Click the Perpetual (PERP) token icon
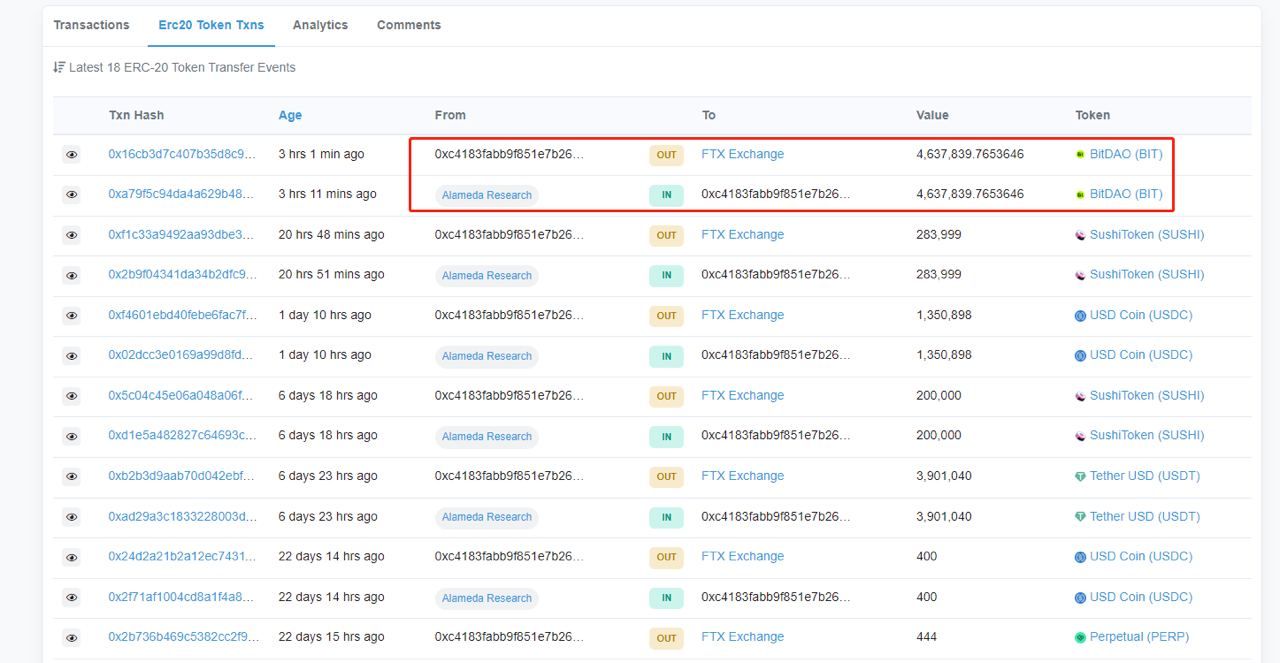Image resolution: width=1280 pixels, height=663 pixels. pyautogui.click(x=1080, y=638)
